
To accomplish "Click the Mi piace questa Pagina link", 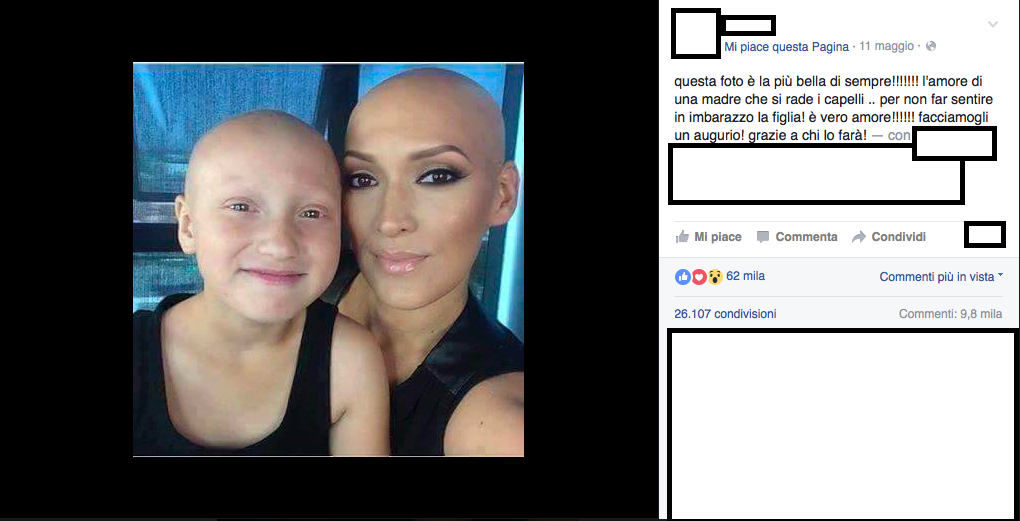I will (x=786, y=47).
